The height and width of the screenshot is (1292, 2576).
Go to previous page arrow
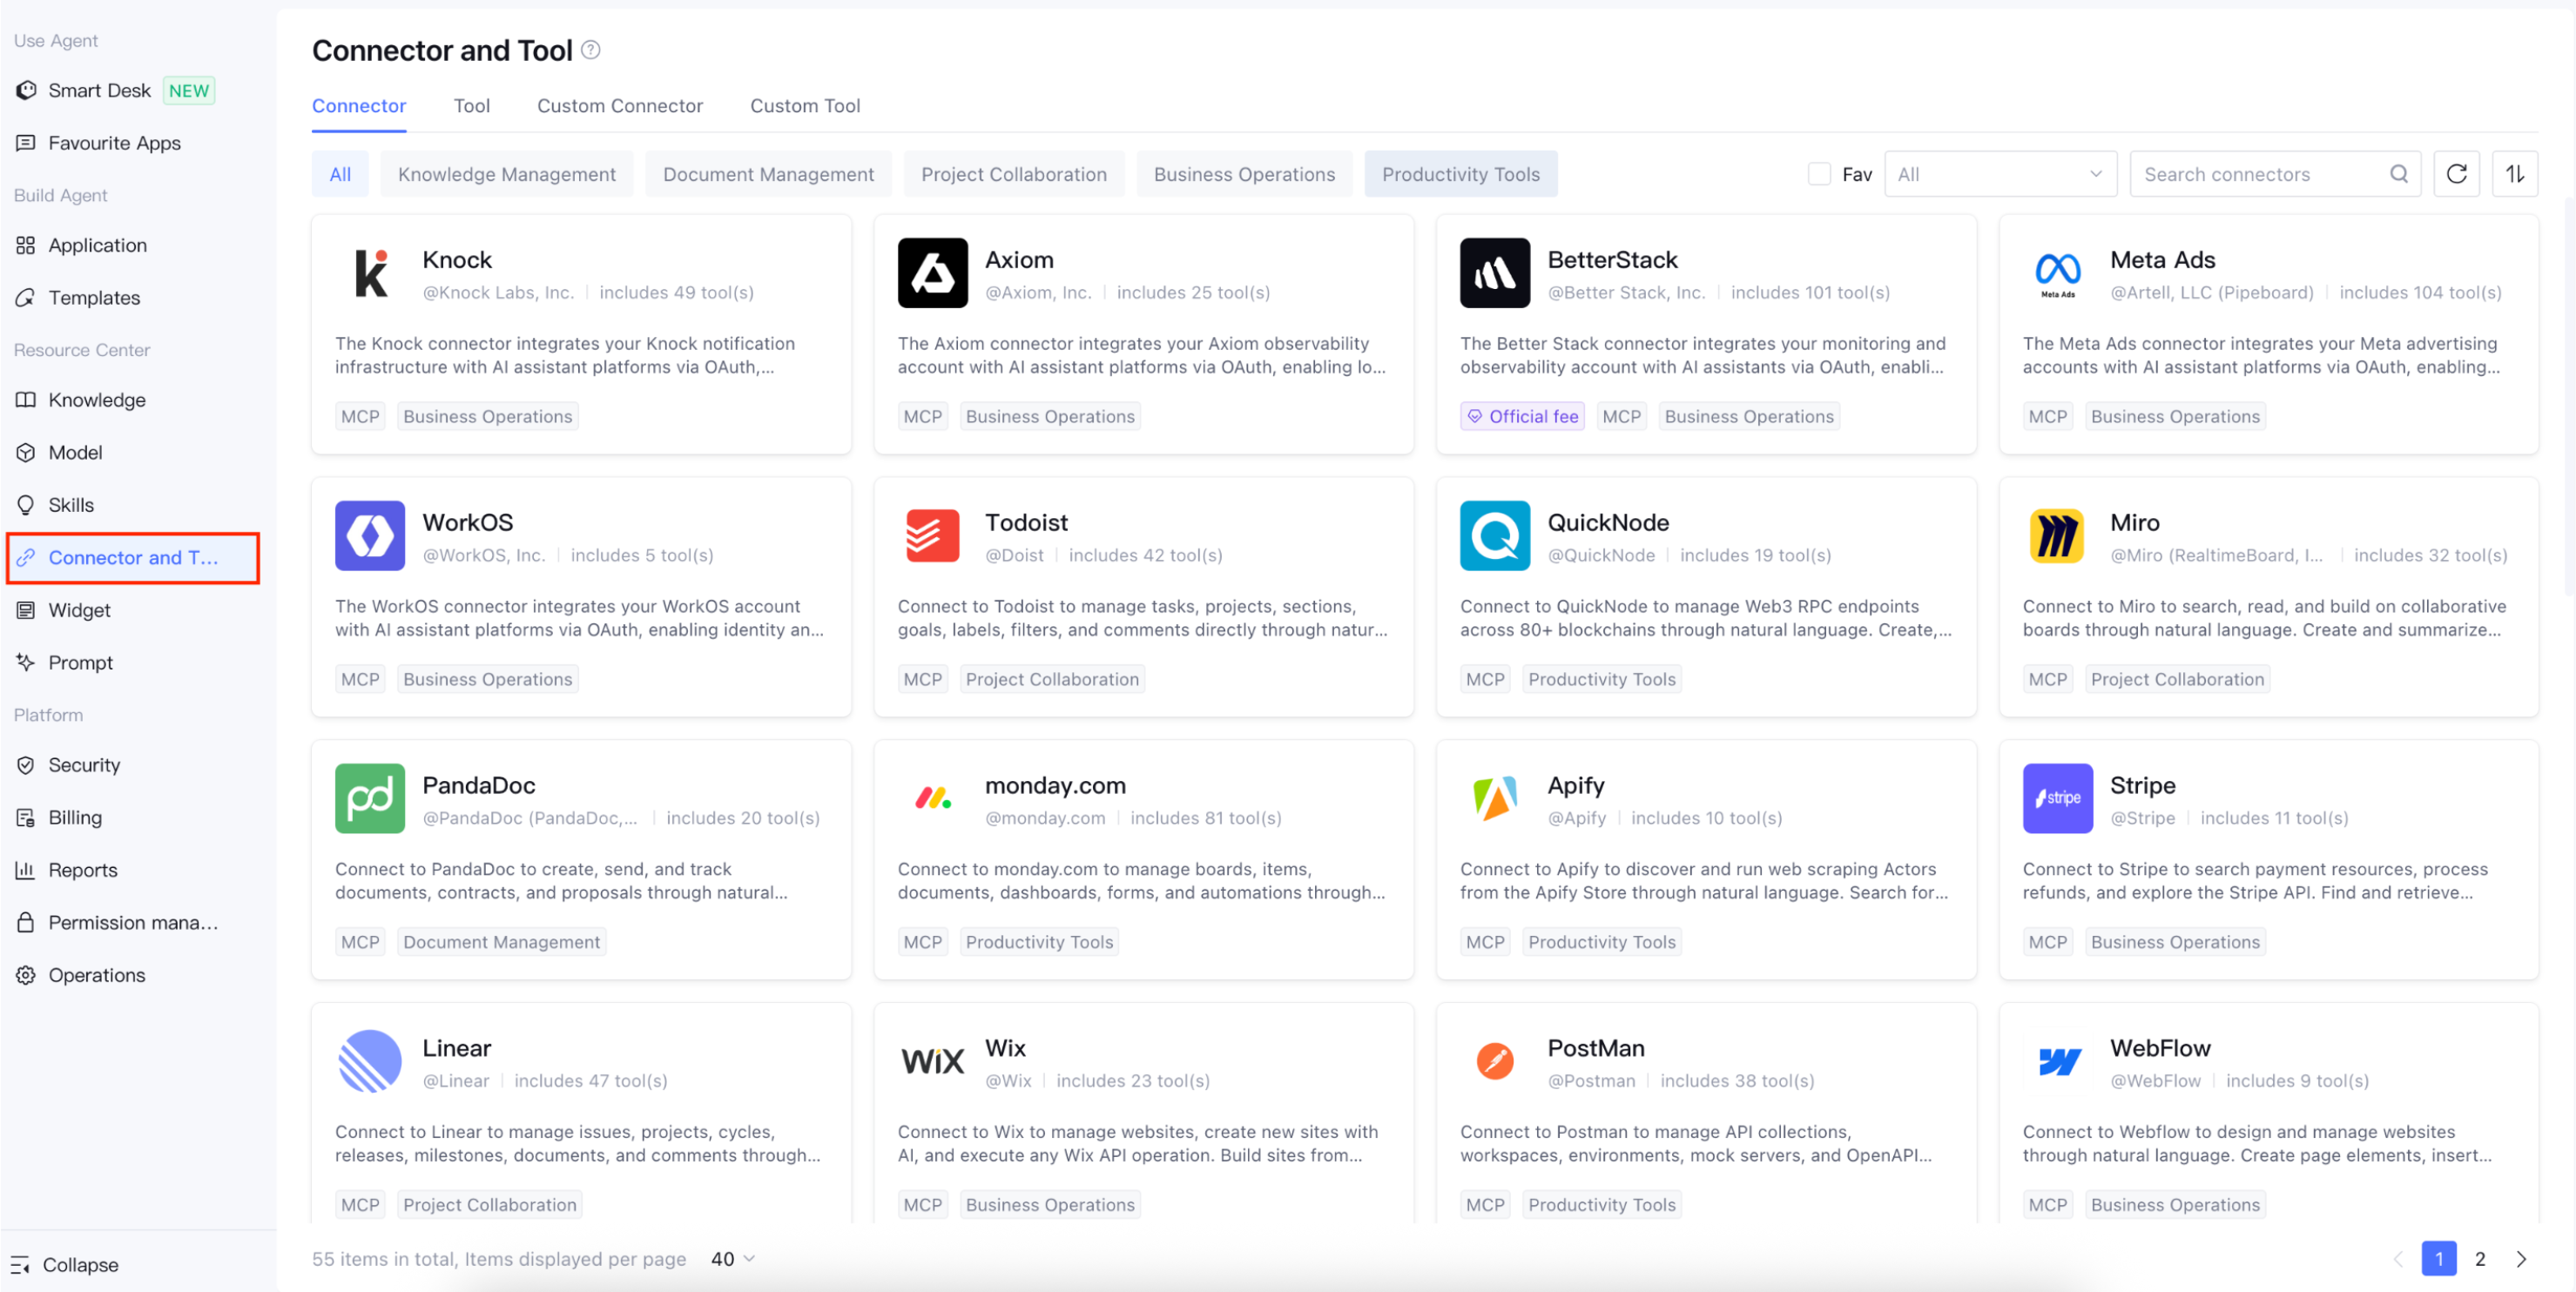(2398, 1259)
